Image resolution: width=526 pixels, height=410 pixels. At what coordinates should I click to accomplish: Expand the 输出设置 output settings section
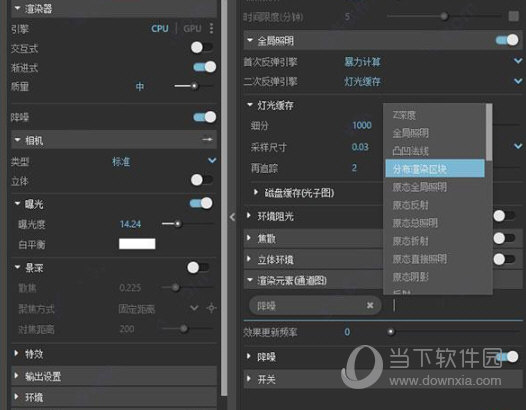pyautogui.click(x=16, y=375)
